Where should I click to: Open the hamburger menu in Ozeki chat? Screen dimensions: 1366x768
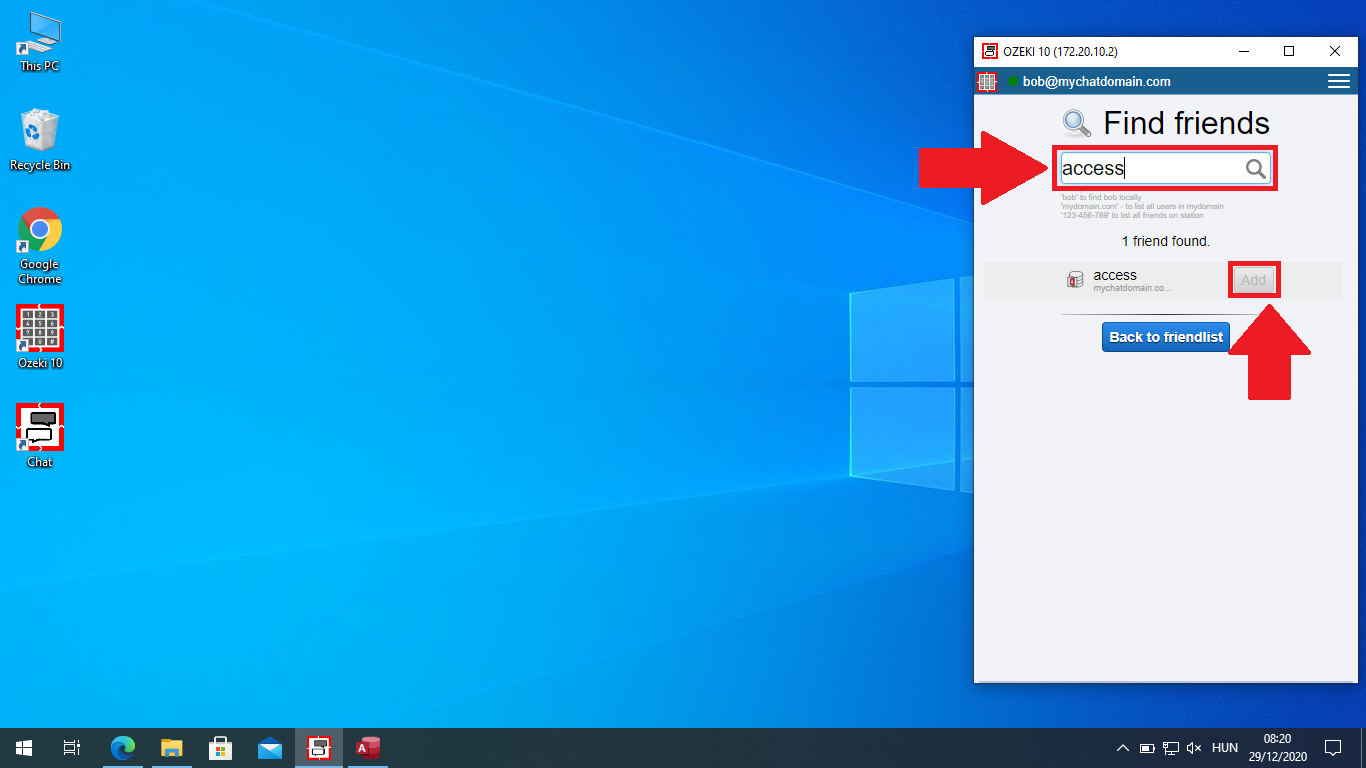point(1338,82)
